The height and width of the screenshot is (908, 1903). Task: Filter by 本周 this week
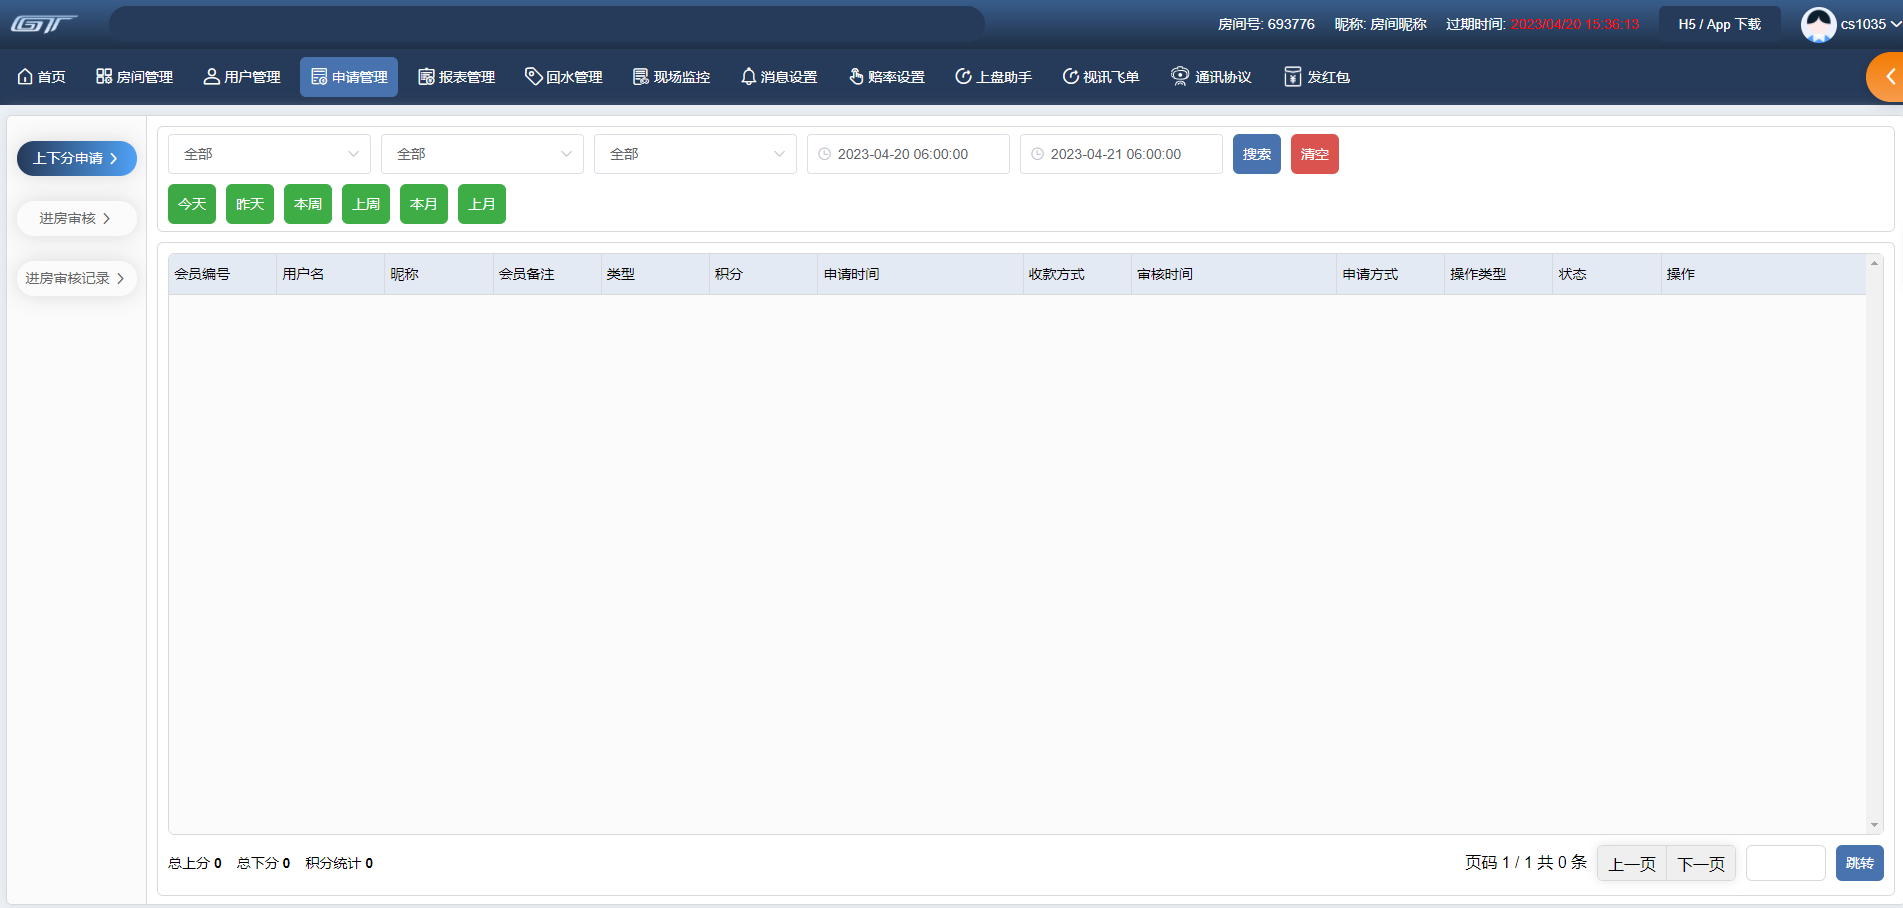308,204
